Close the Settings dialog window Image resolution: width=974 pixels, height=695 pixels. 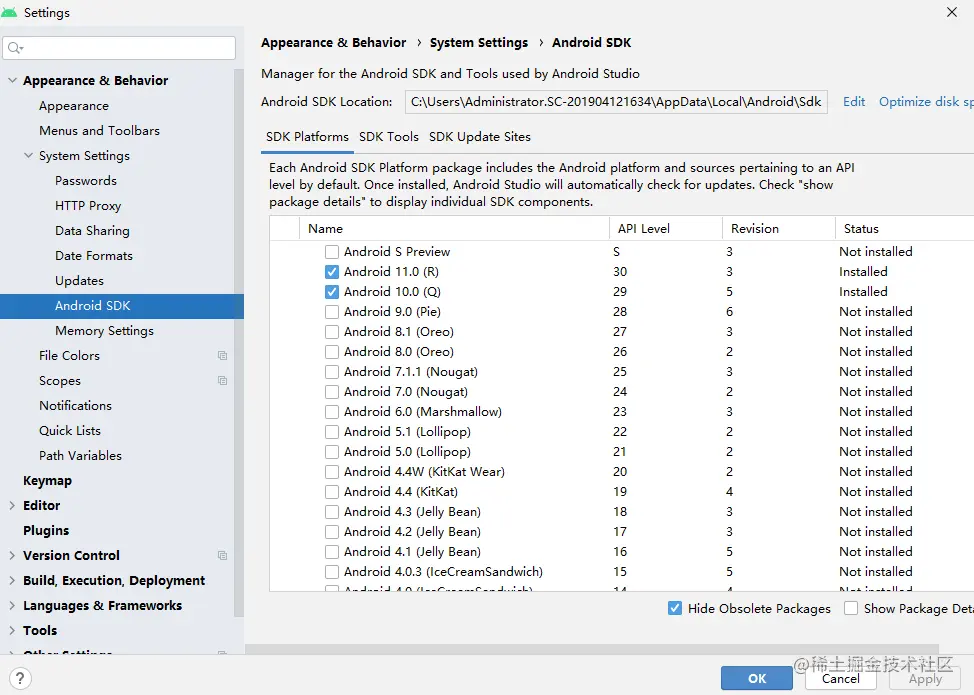click(952, 12)
